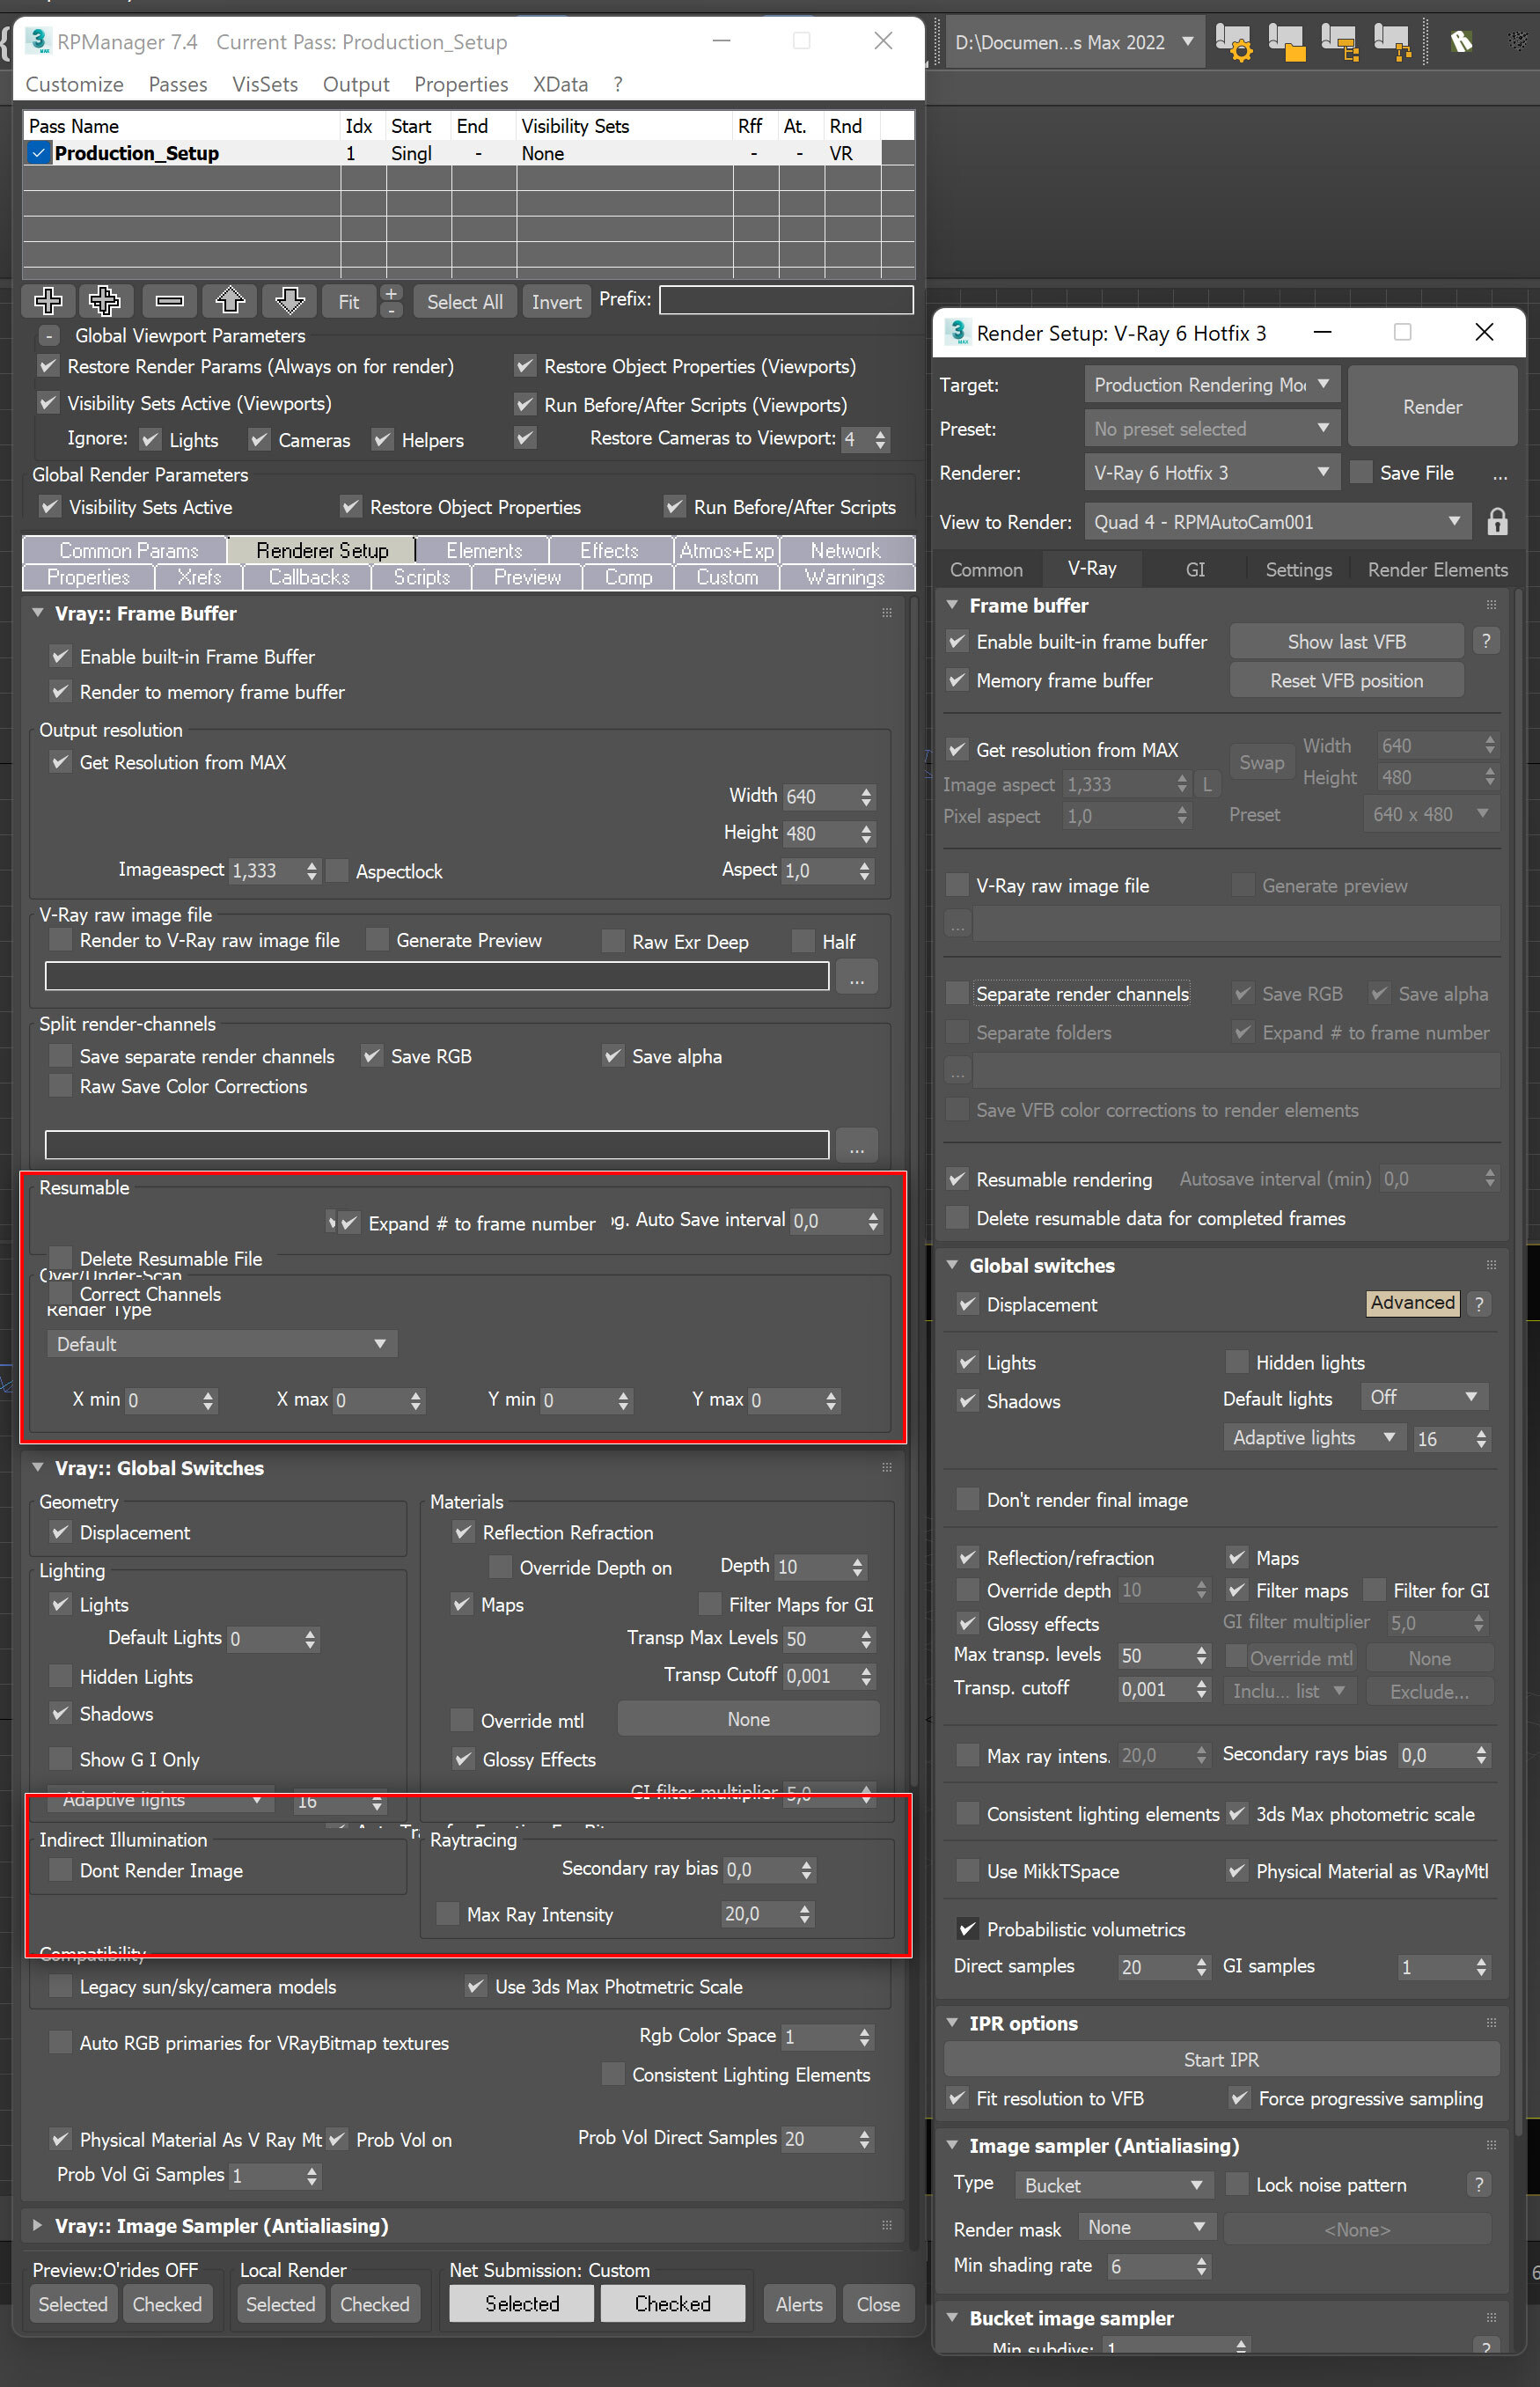Switch to the Elements tab in RPManager
1540x2387 pixels.
coord(484,550)
